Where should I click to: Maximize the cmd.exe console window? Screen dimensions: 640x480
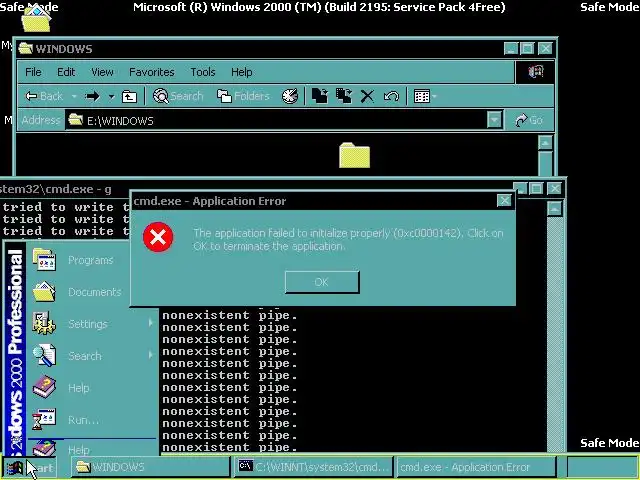tap(536, 189)
